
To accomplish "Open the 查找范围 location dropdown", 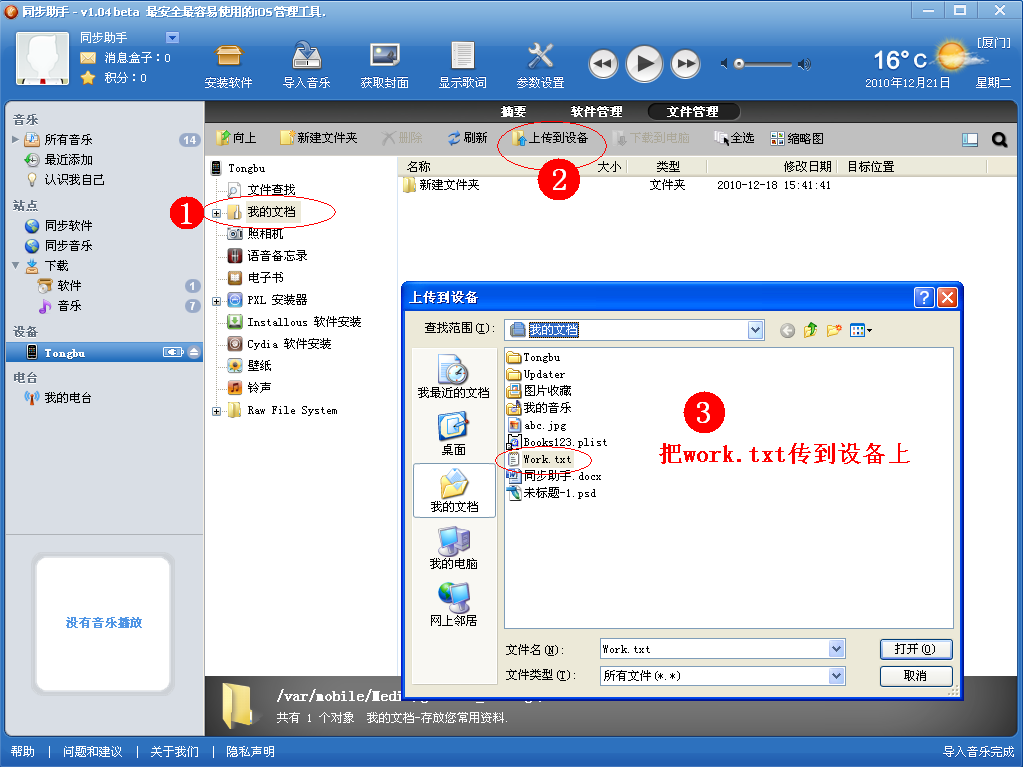I will coord(755,330).
